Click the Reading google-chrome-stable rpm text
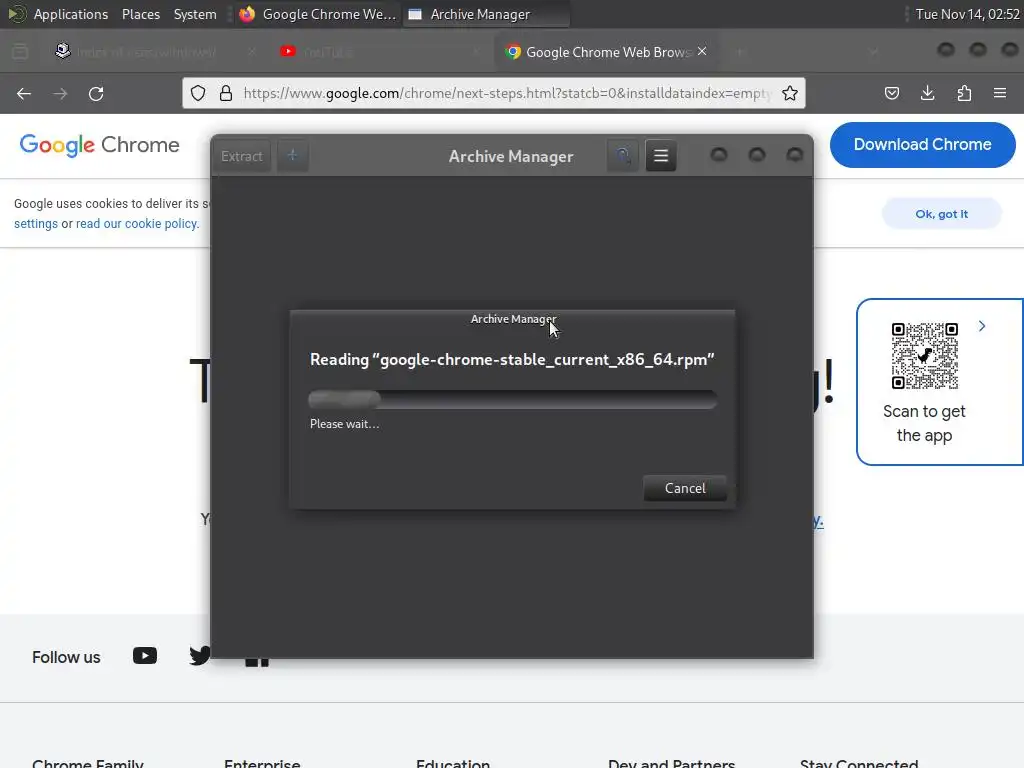Viewport: 1024px width, 768px height. [512, 360]
